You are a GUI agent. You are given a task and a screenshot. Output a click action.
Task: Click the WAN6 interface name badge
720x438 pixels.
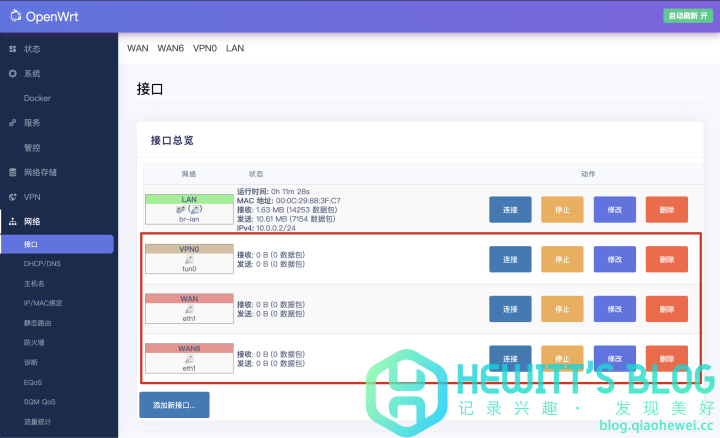tap(189, 348)
